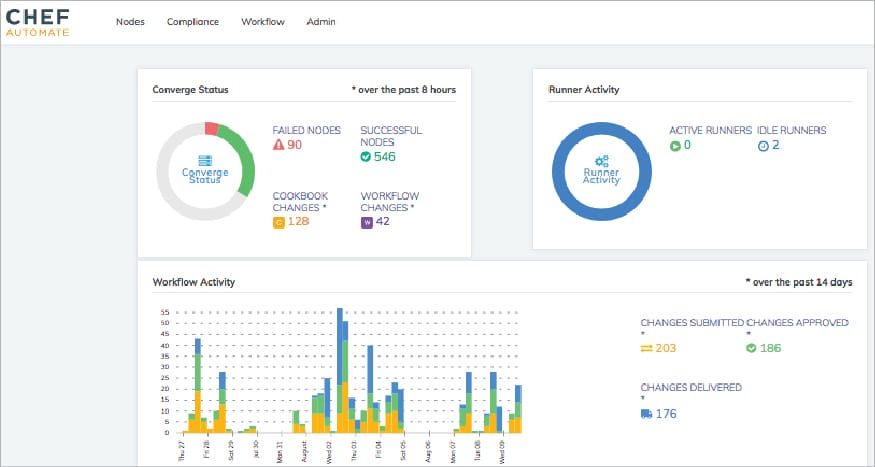This screenshot has height=467, width=875.
Task: Click the red segment of converge donut
Action: click(211, 128)
